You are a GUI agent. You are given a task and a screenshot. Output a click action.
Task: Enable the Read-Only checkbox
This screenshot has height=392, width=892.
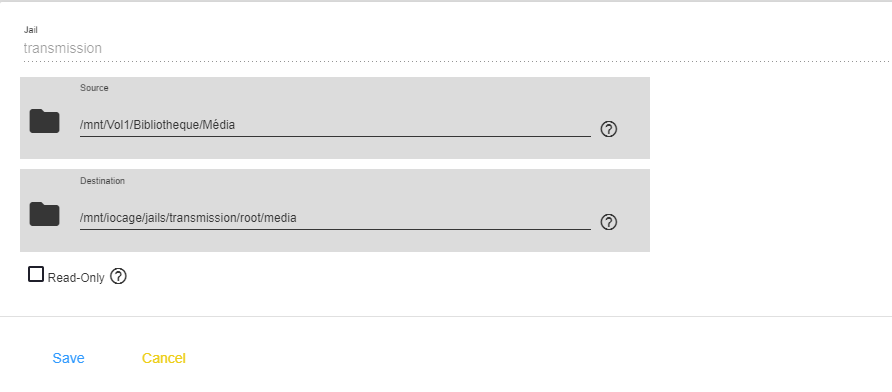pos(36,274)
